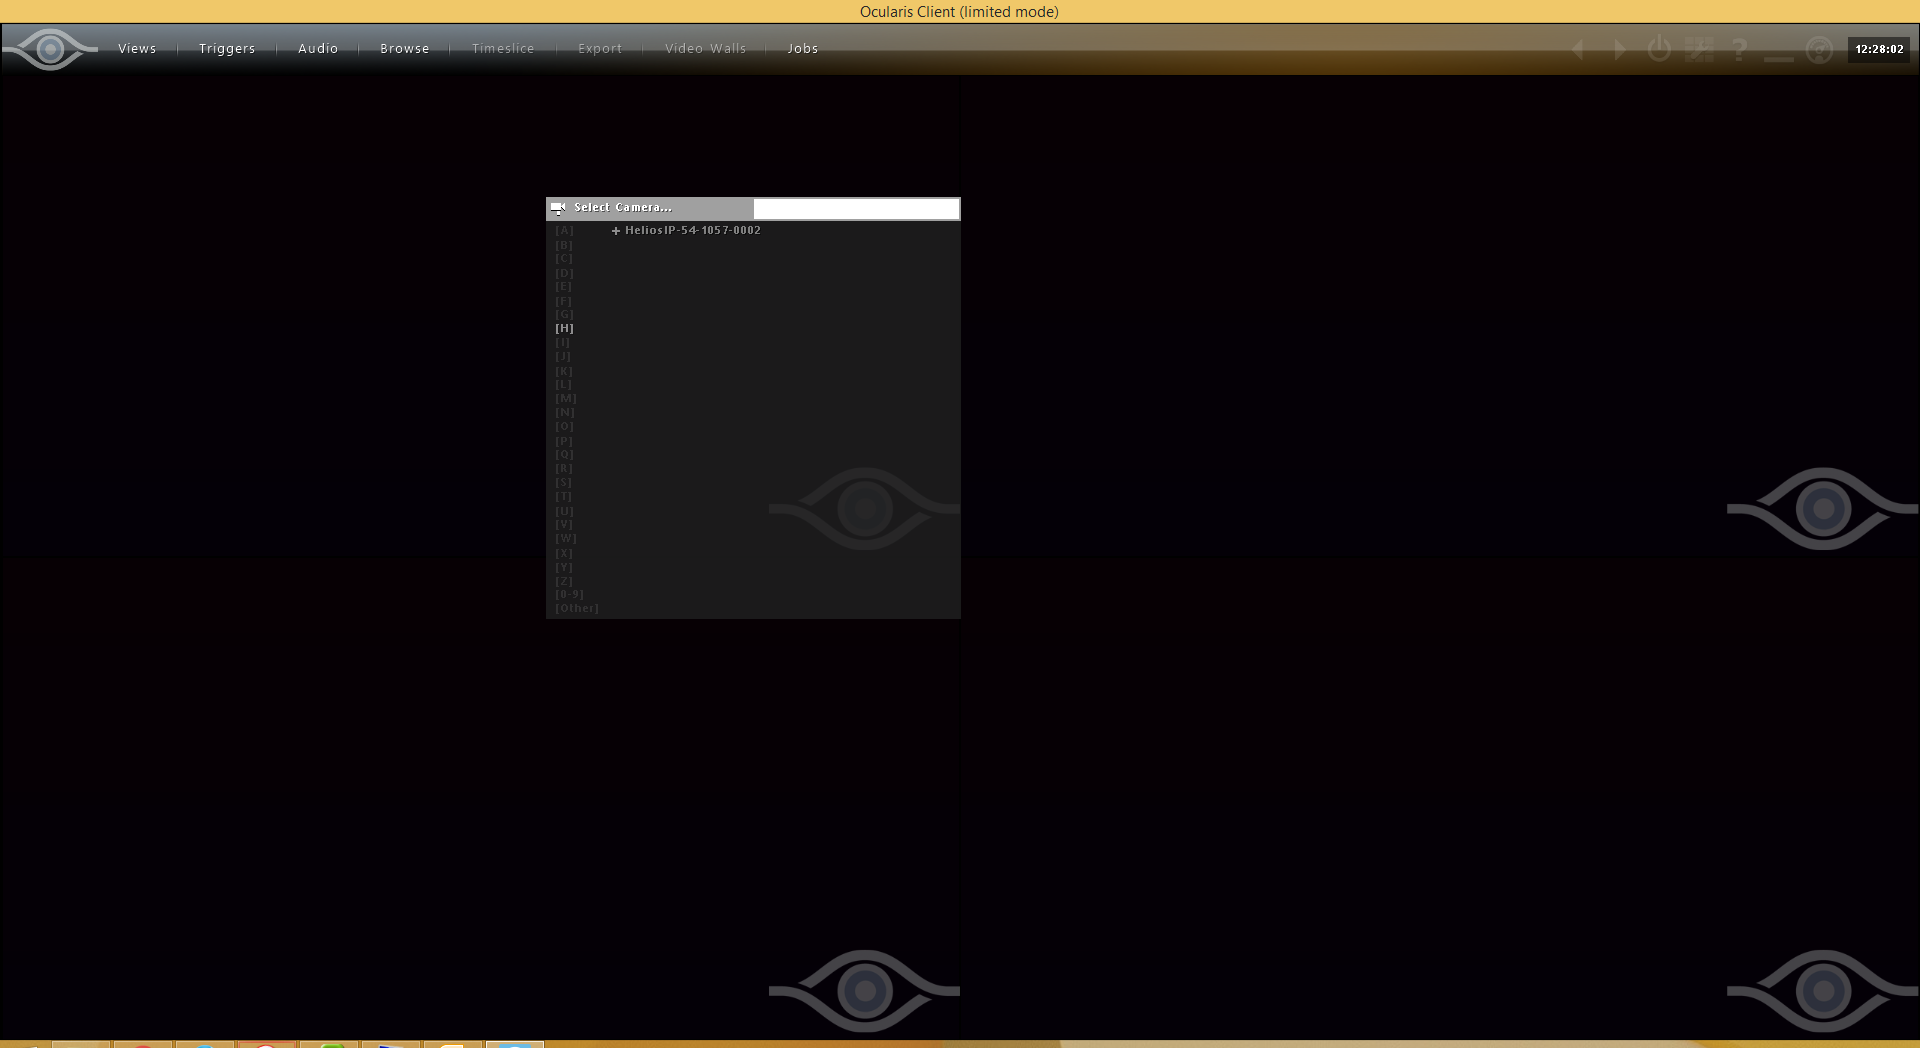Image resolution: width=1920 pixels, height=1048 pixels.
Task: Click the speedometer gauge icon
Action: [x=1819, y=49]
